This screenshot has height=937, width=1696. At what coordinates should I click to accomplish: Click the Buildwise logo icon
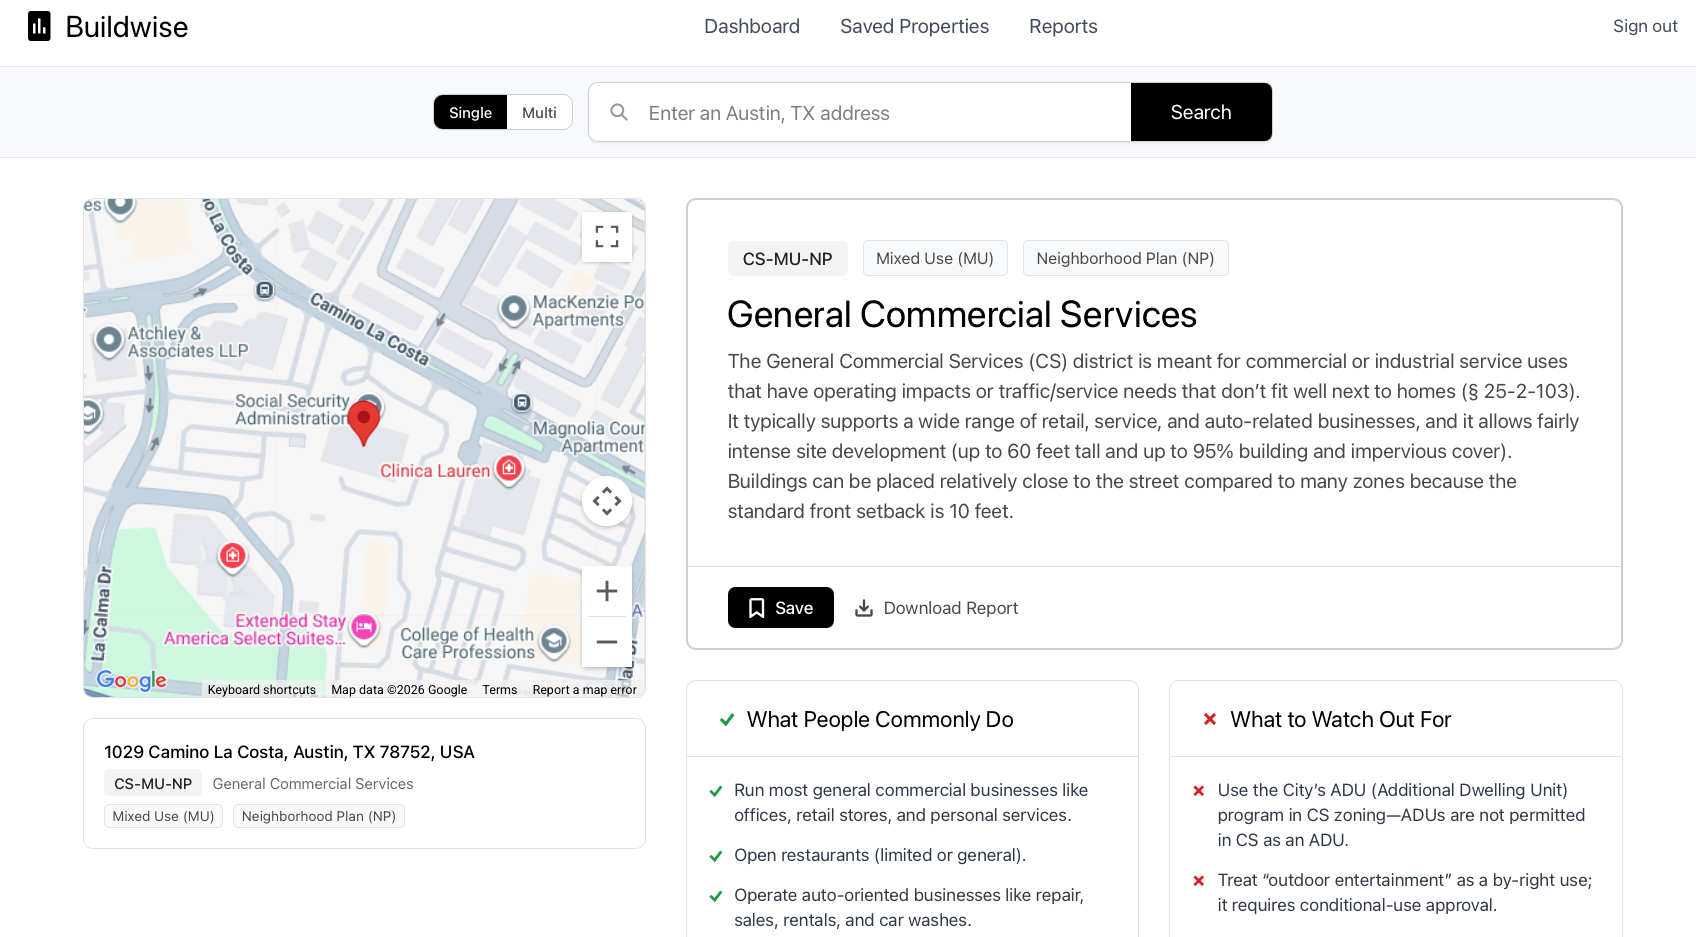39,26
